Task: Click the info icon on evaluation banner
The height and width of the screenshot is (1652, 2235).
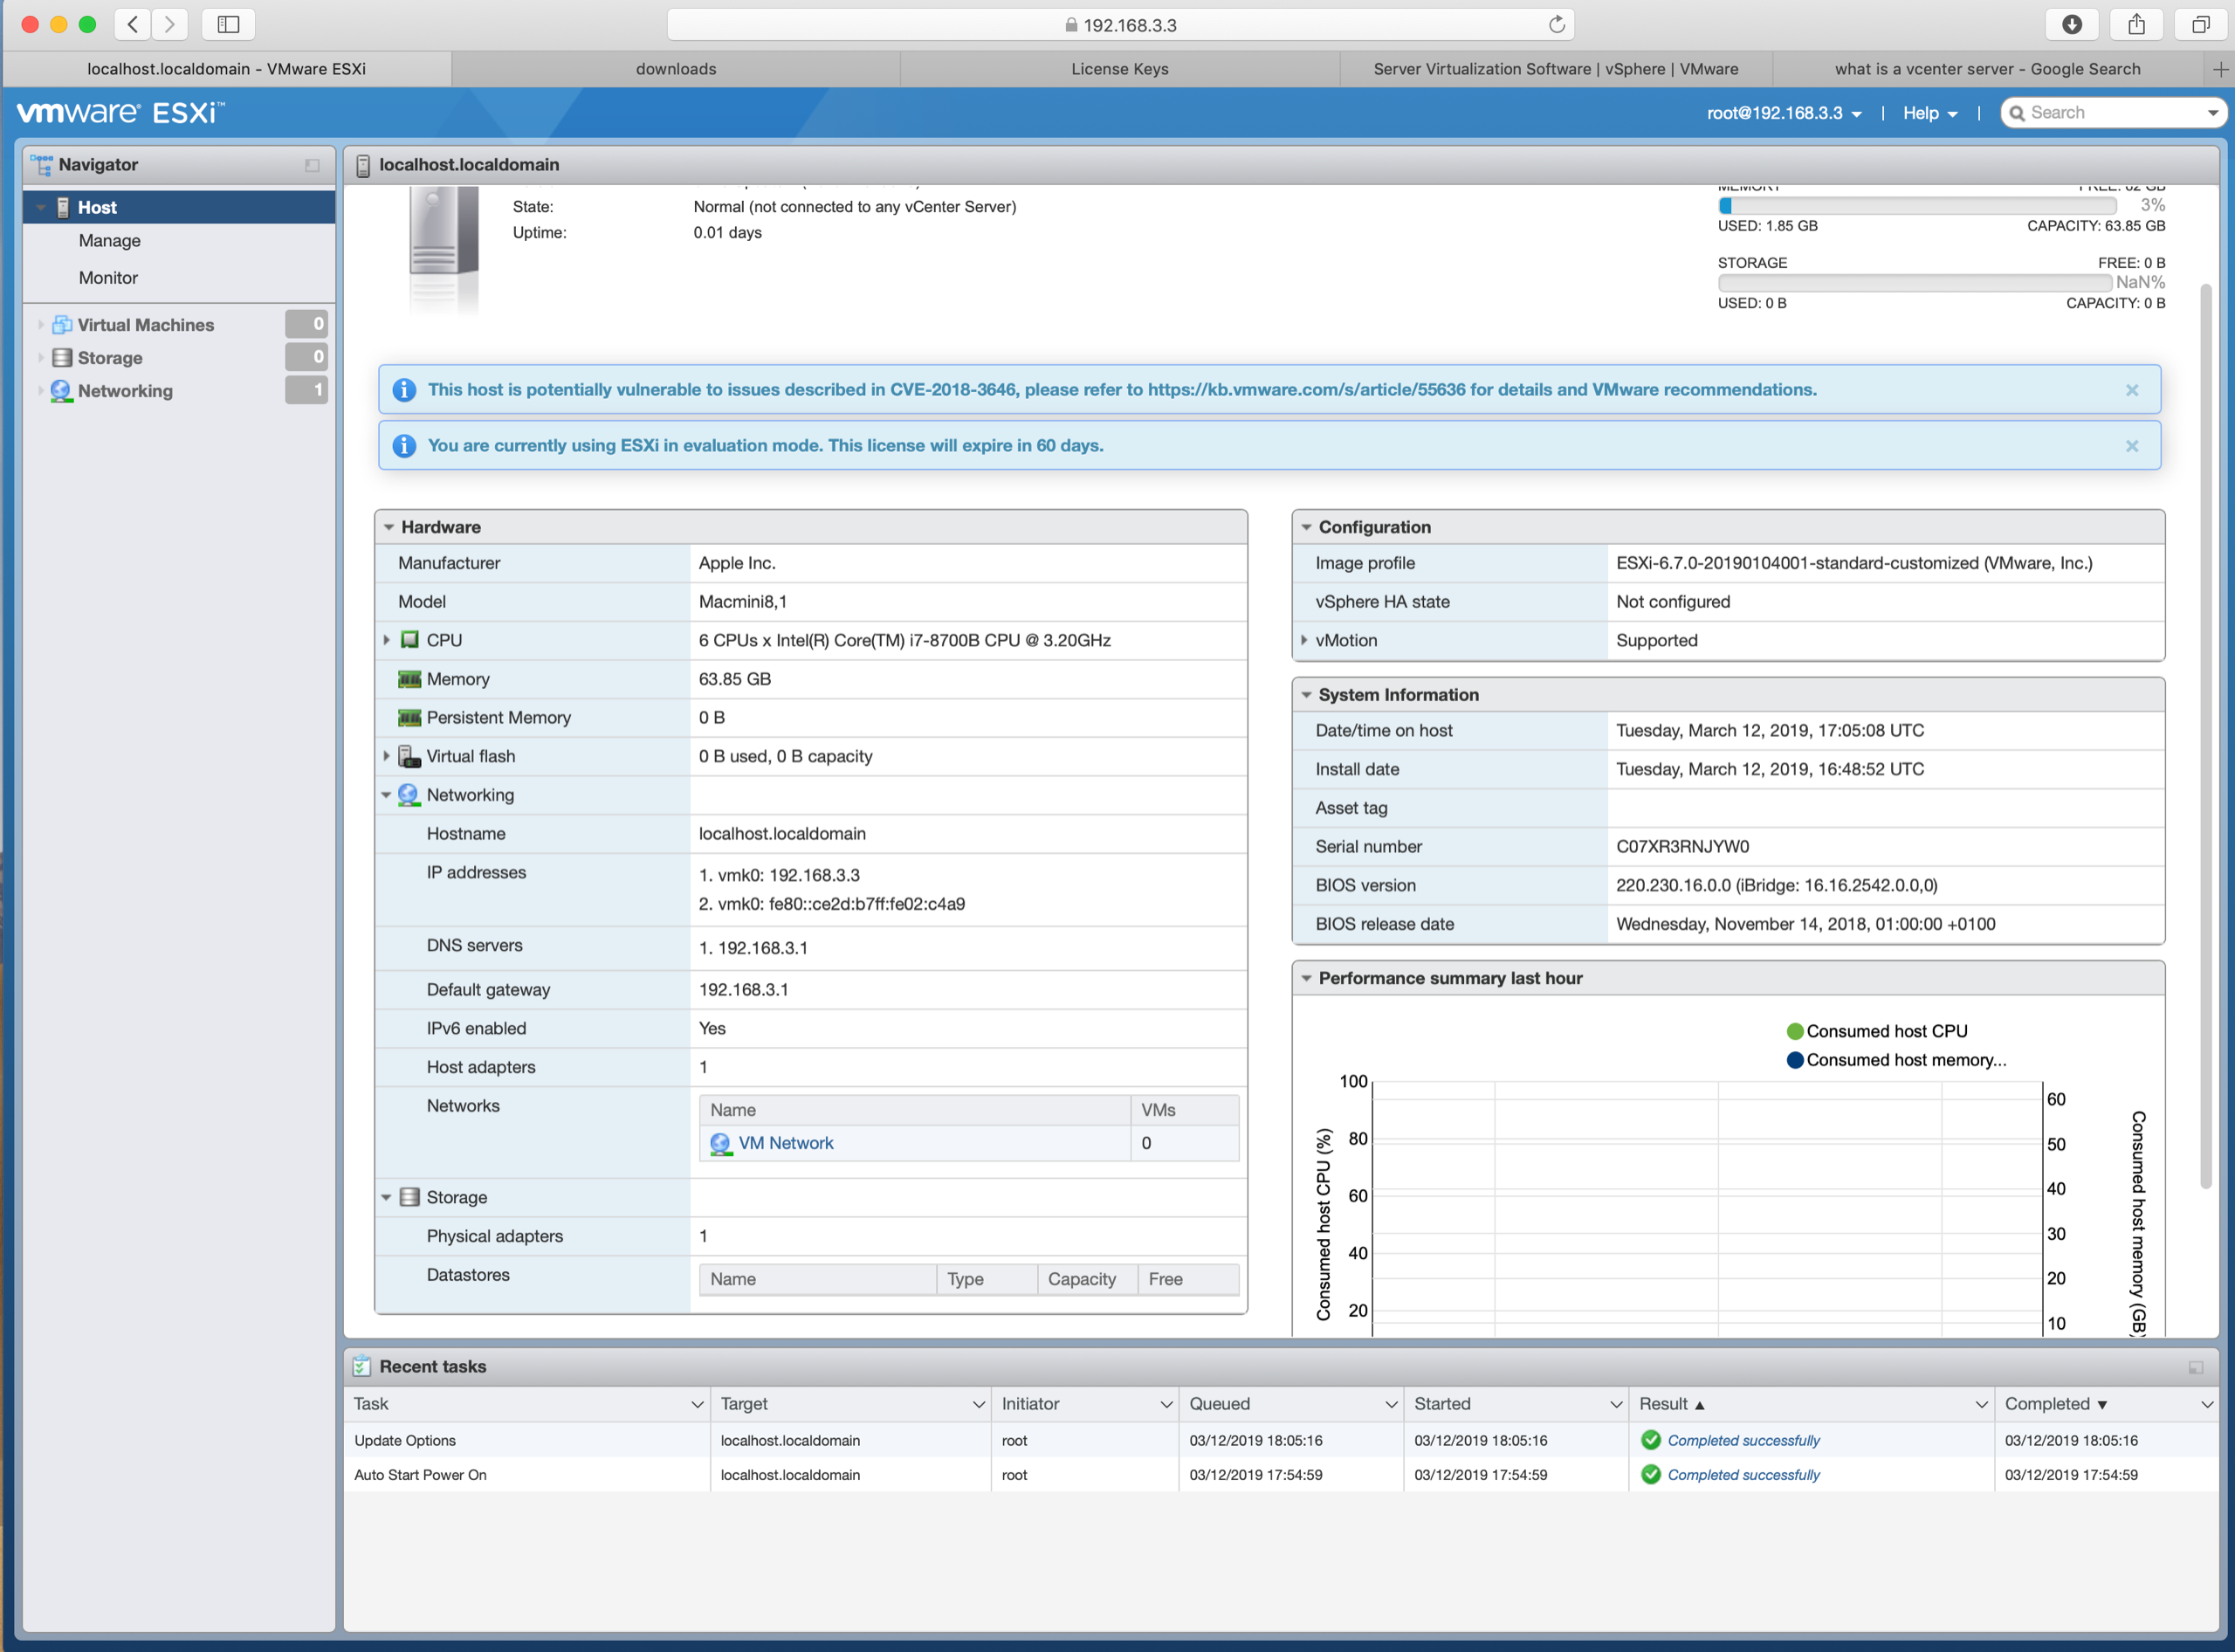Action: [404, 446]
